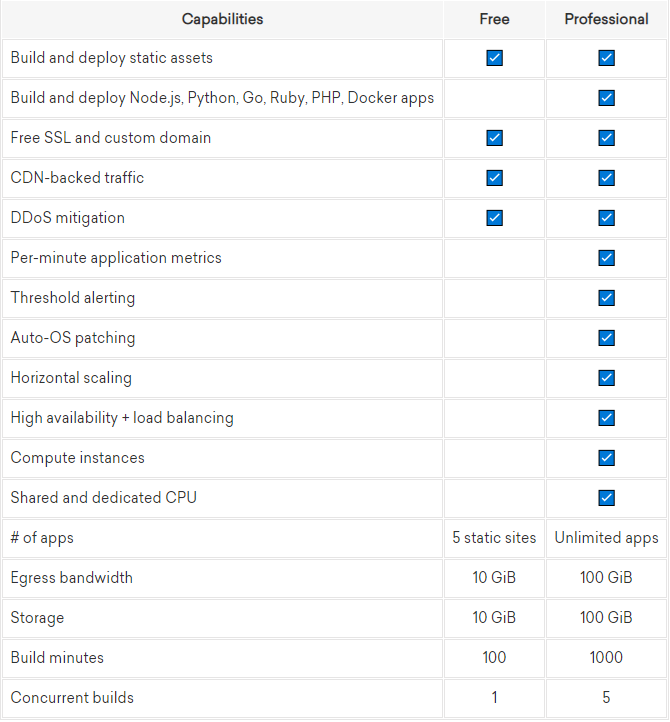Click the Free column header
This screenshot has height=722, width=670.
pos(494,19)
